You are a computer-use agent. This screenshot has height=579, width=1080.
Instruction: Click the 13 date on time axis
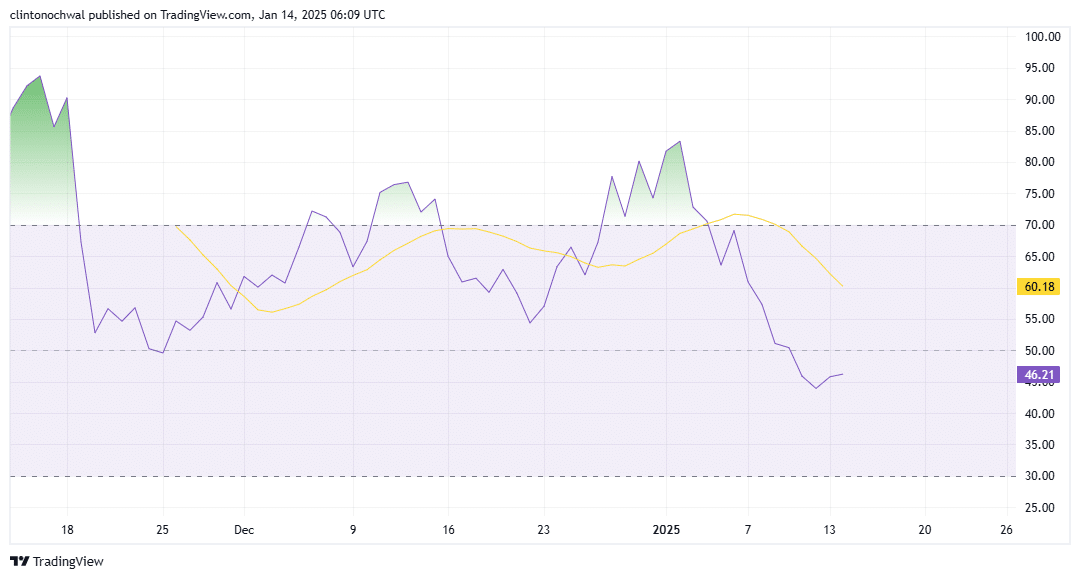(829, 529)
